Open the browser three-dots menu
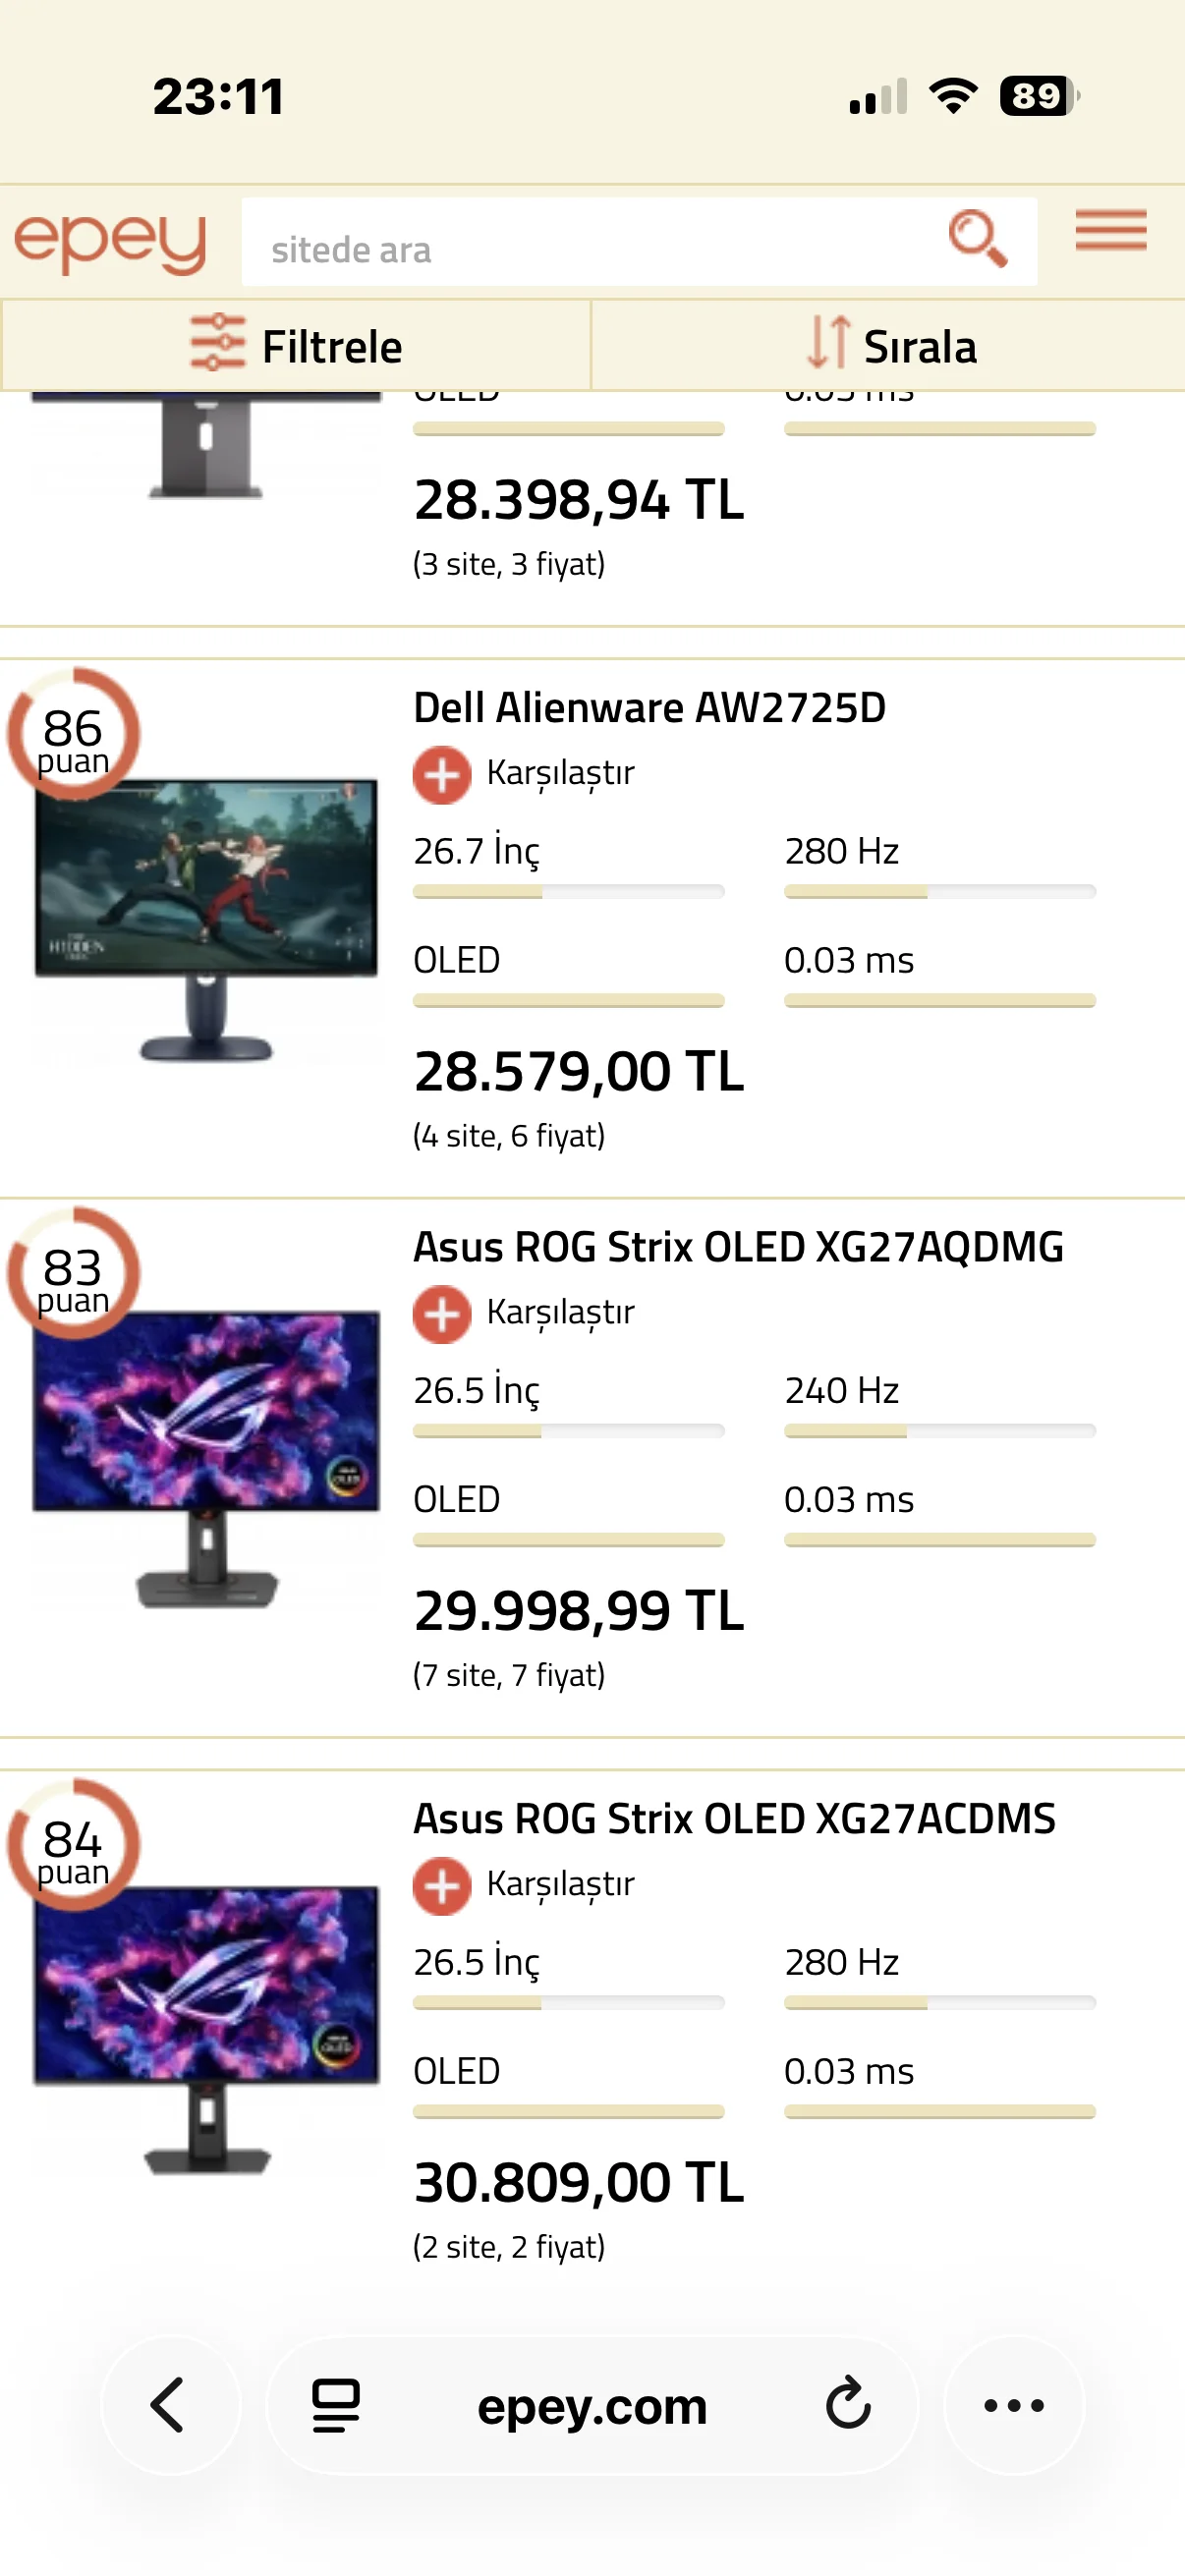The width and height of the screenshot is (1185, 2576). point(1013,2404)
